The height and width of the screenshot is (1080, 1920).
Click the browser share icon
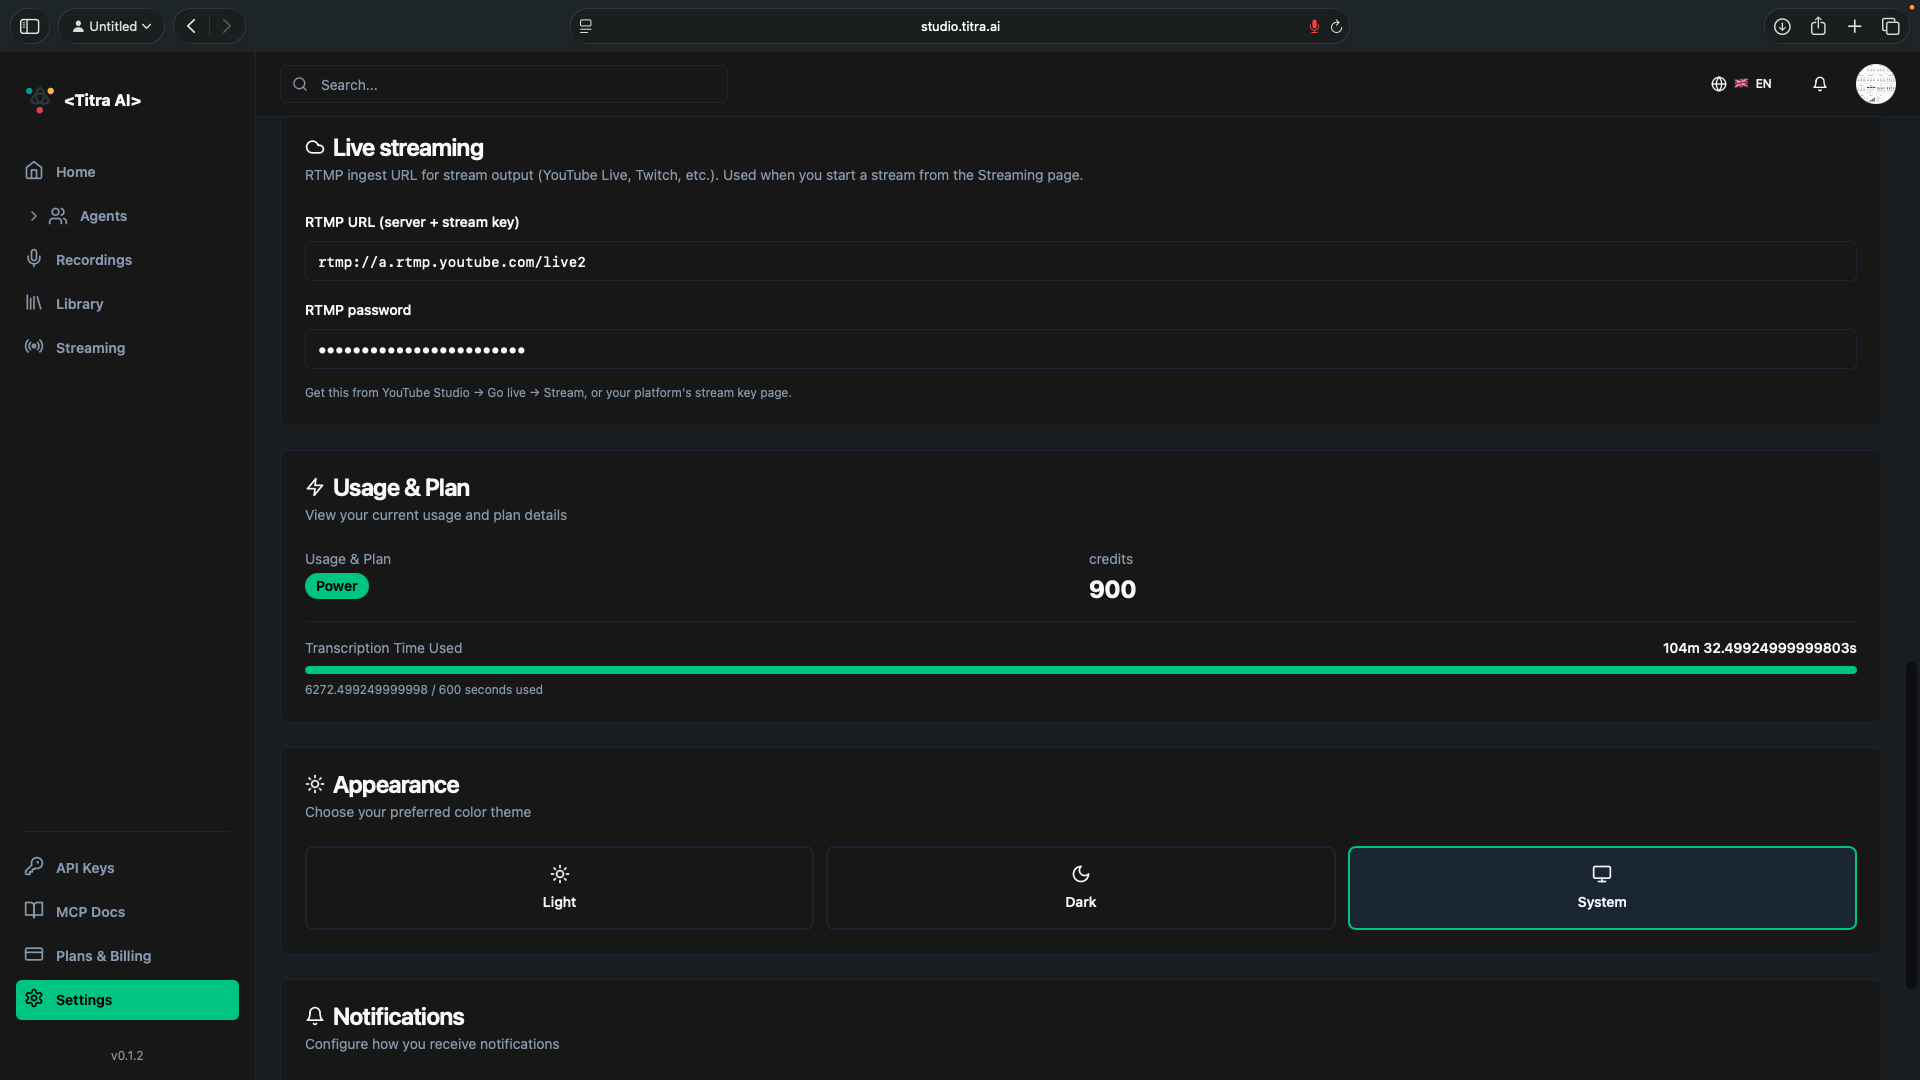(x=1818, y=26)
